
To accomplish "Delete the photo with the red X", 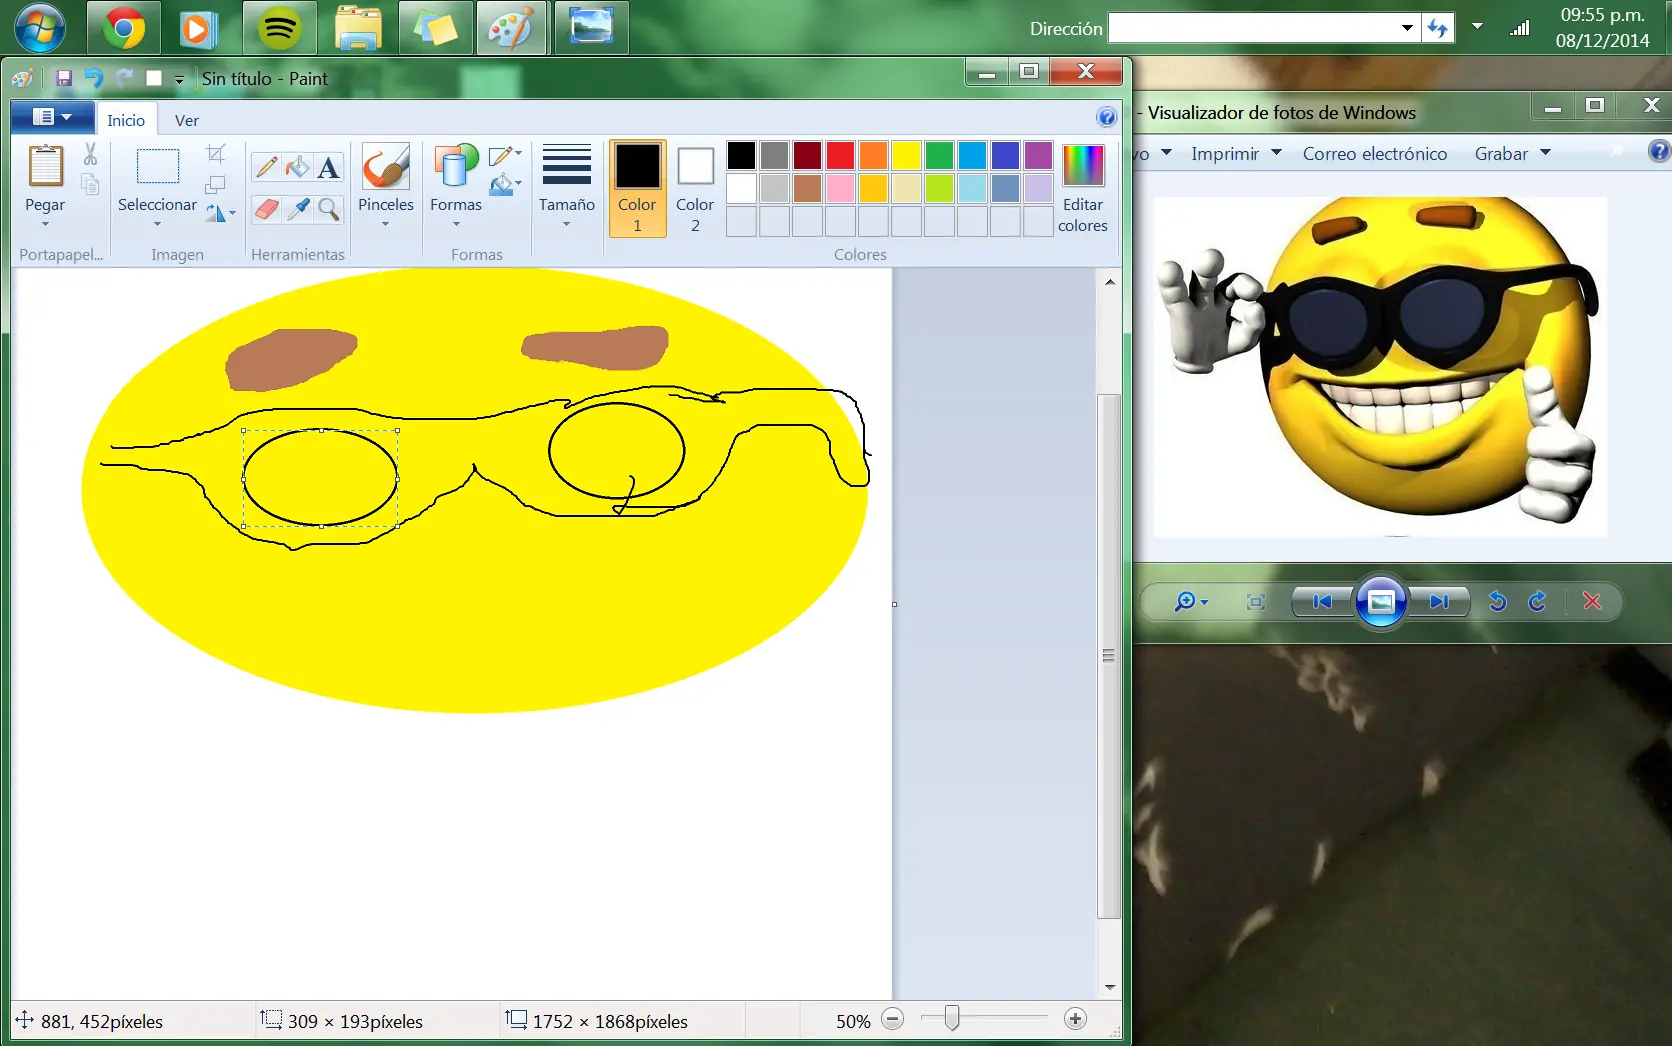I will (x=1592, y=601).
